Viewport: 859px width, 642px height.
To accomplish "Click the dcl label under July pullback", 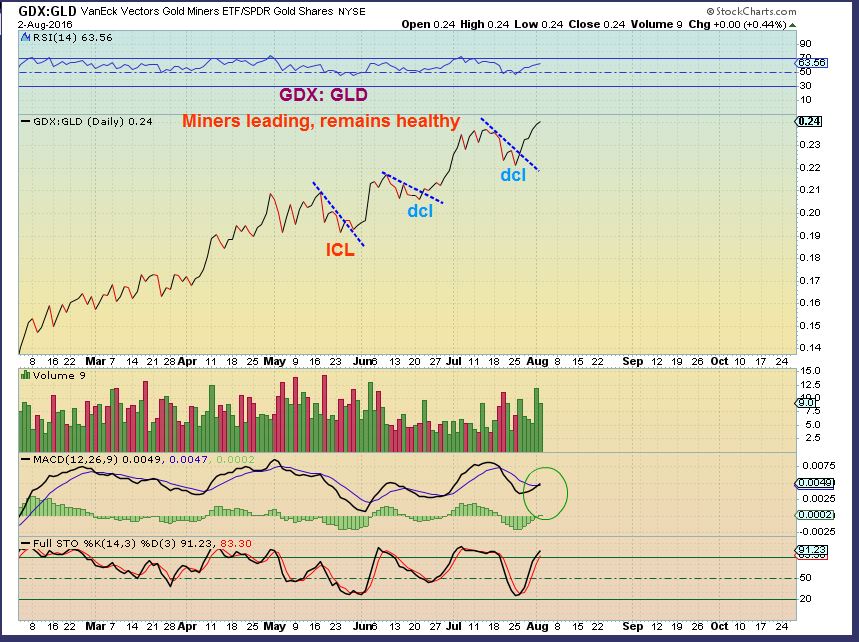I will point(513,175).
